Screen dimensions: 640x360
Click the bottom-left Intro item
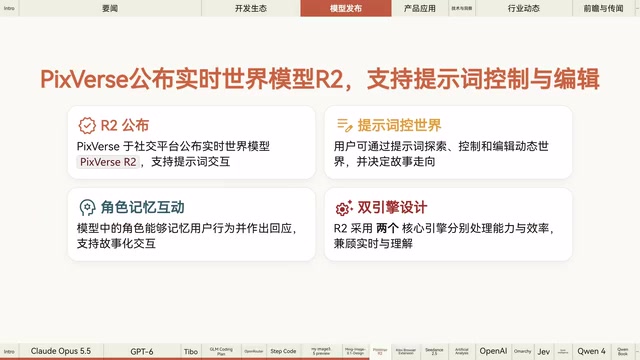[9, 351]
